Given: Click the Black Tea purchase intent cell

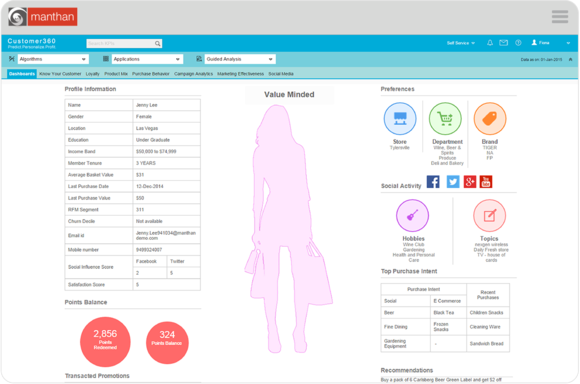Looking at the screenshot, I should coord(448,313).
